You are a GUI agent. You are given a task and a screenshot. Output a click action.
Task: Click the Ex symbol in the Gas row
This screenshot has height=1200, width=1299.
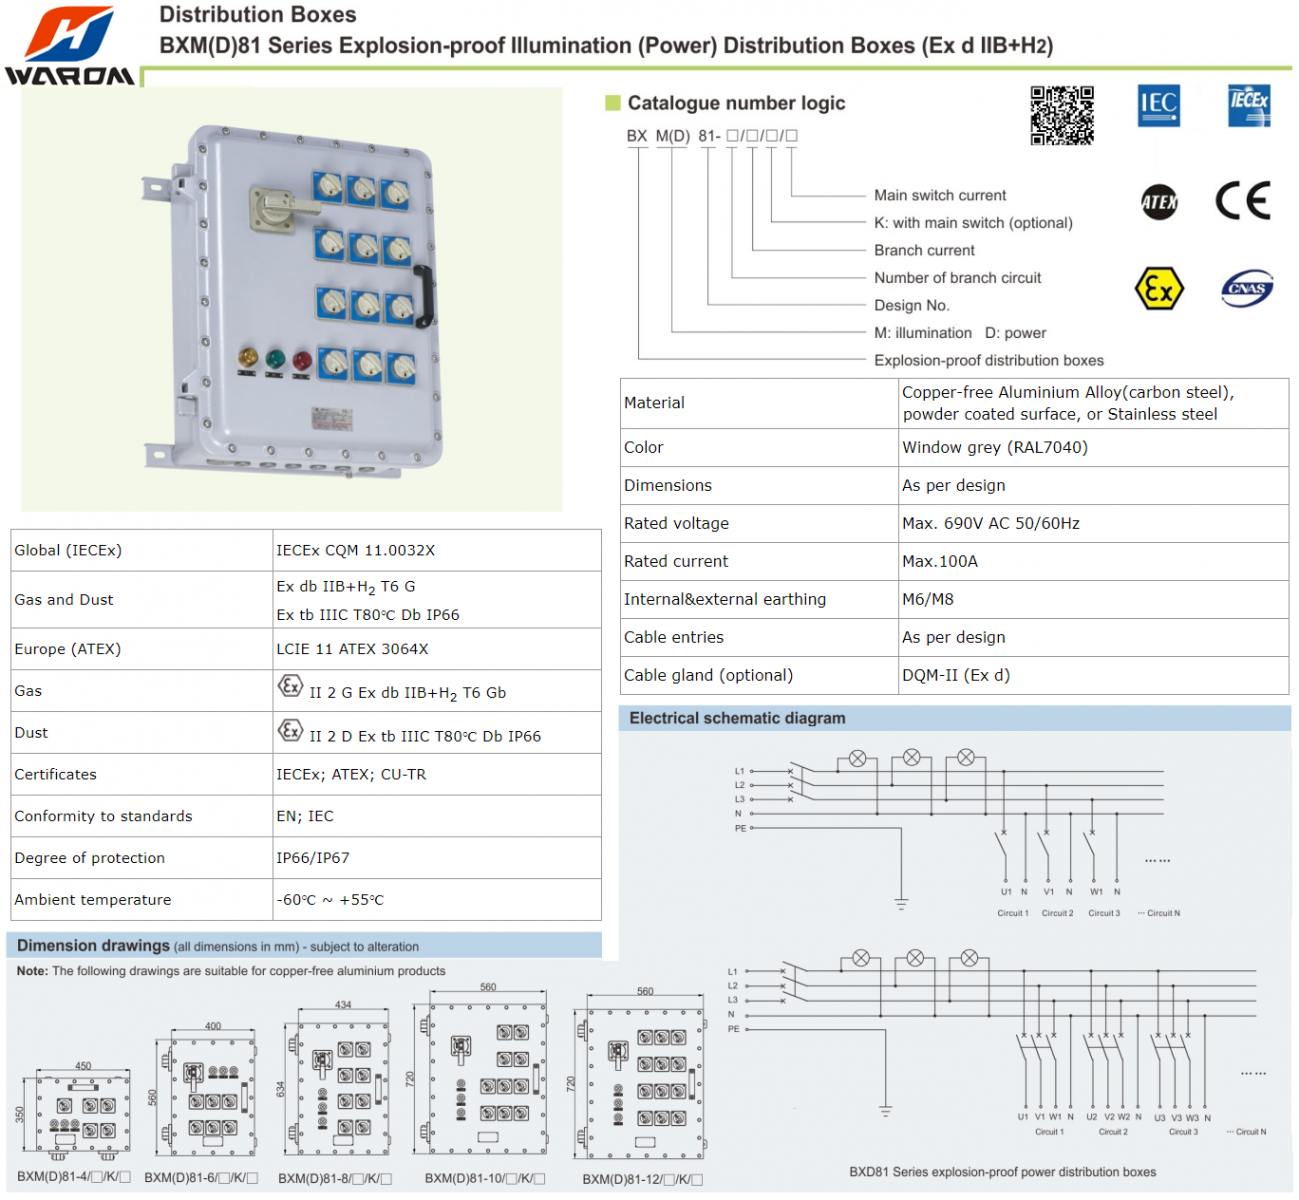point(290,686)
